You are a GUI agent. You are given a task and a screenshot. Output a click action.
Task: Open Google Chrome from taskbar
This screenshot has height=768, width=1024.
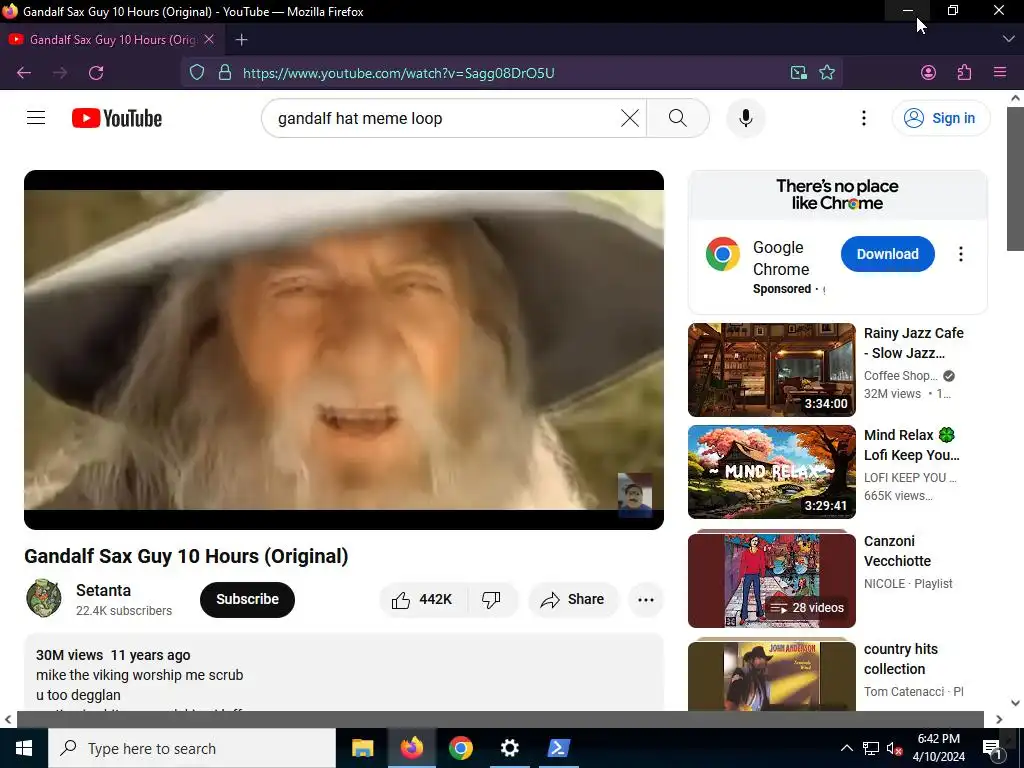(x=460, y=748)
